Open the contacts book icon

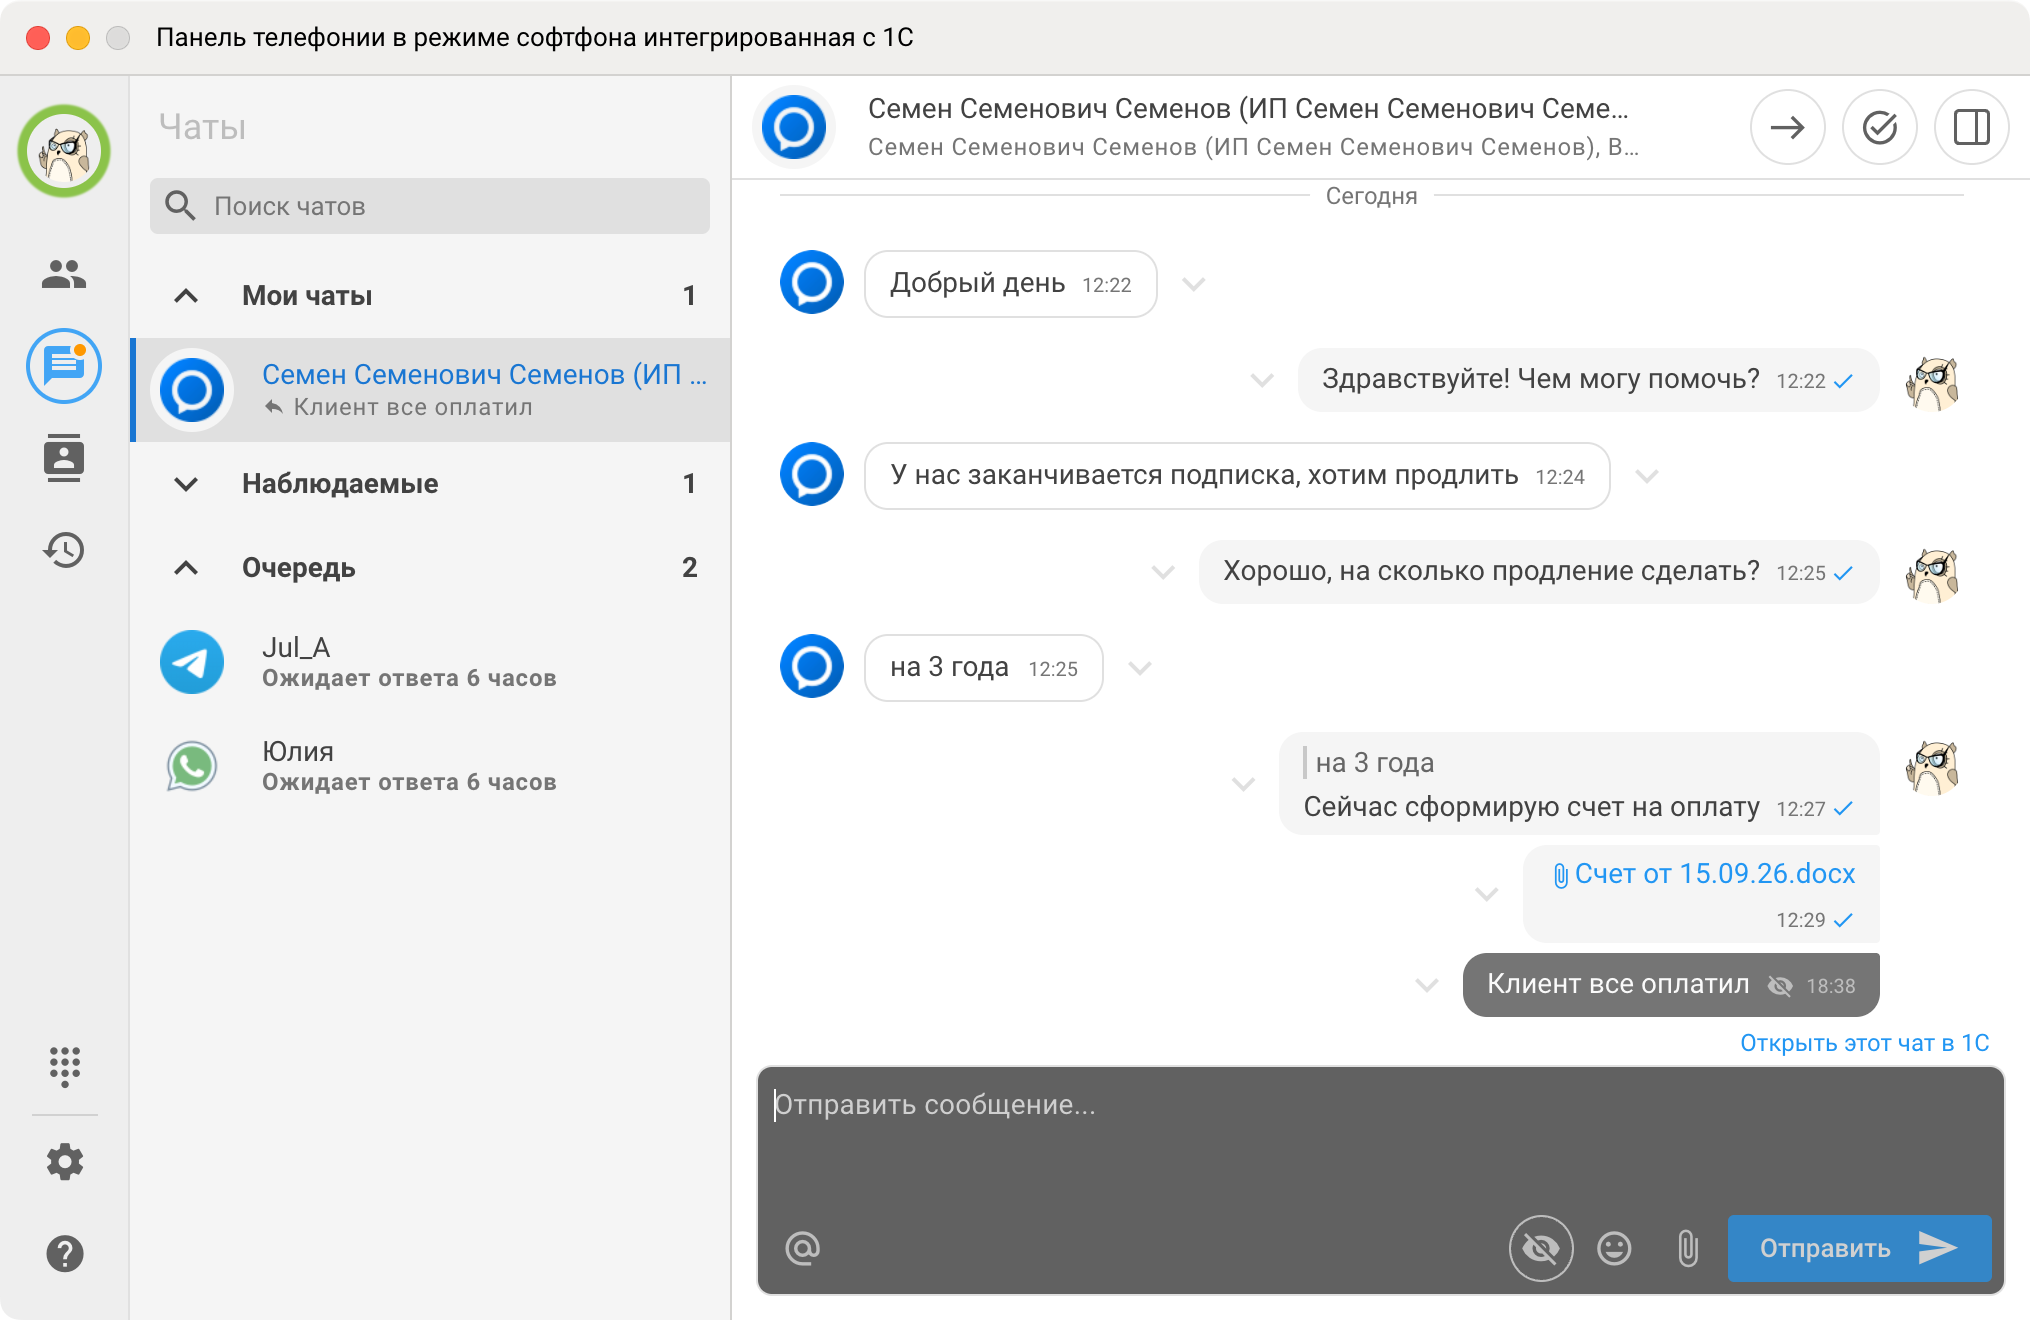point(64,458)
